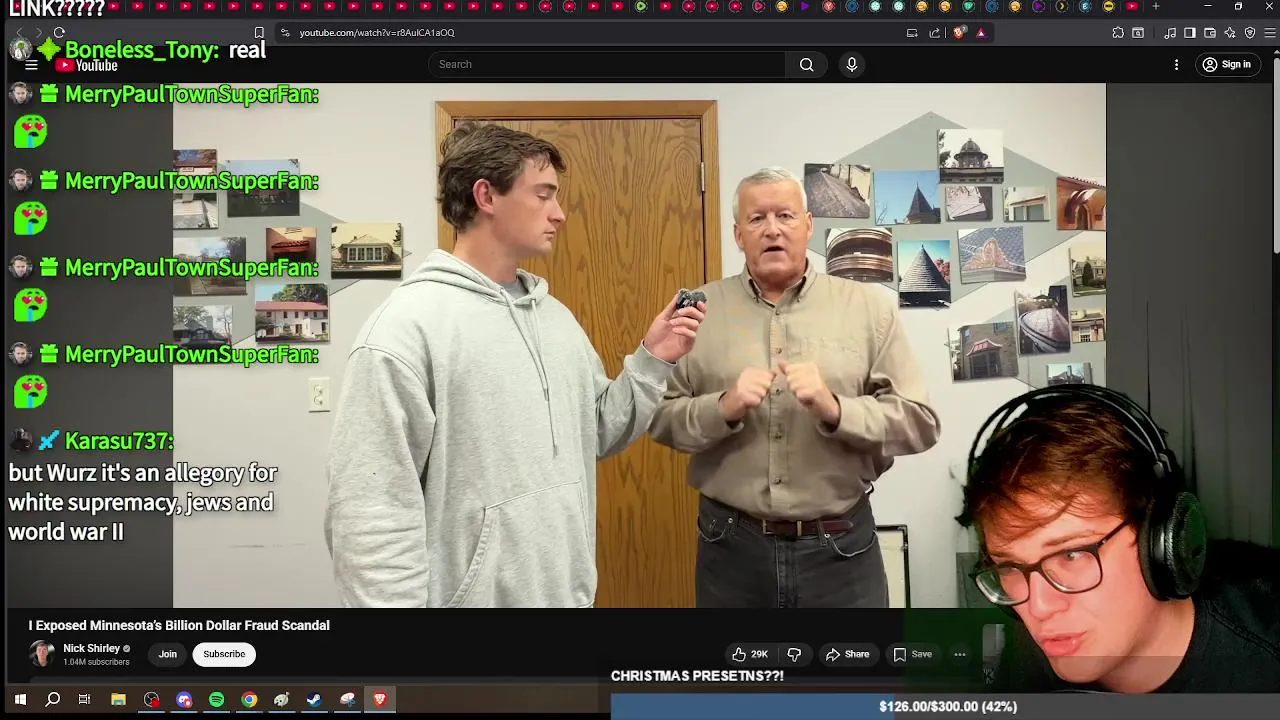1280x720 pixels.
Task: Open Brave VPN shield icon
Action: 1250,33
